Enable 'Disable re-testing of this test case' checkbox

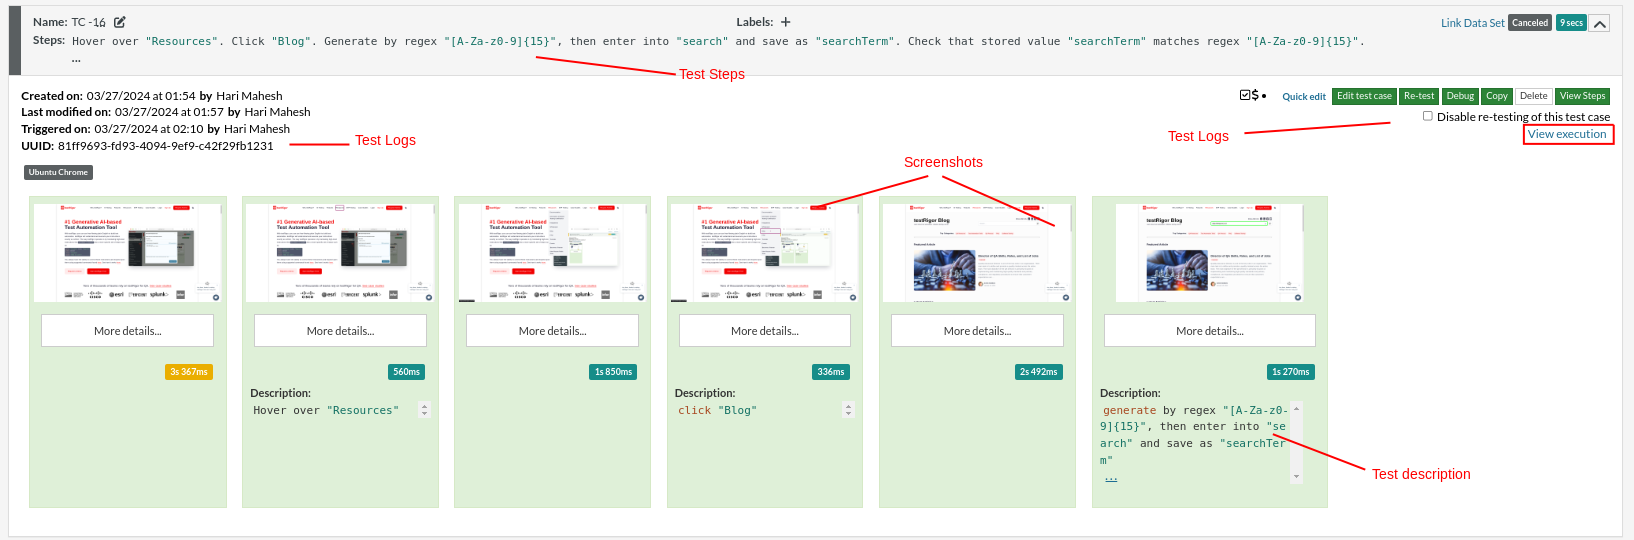[1428, 116]
